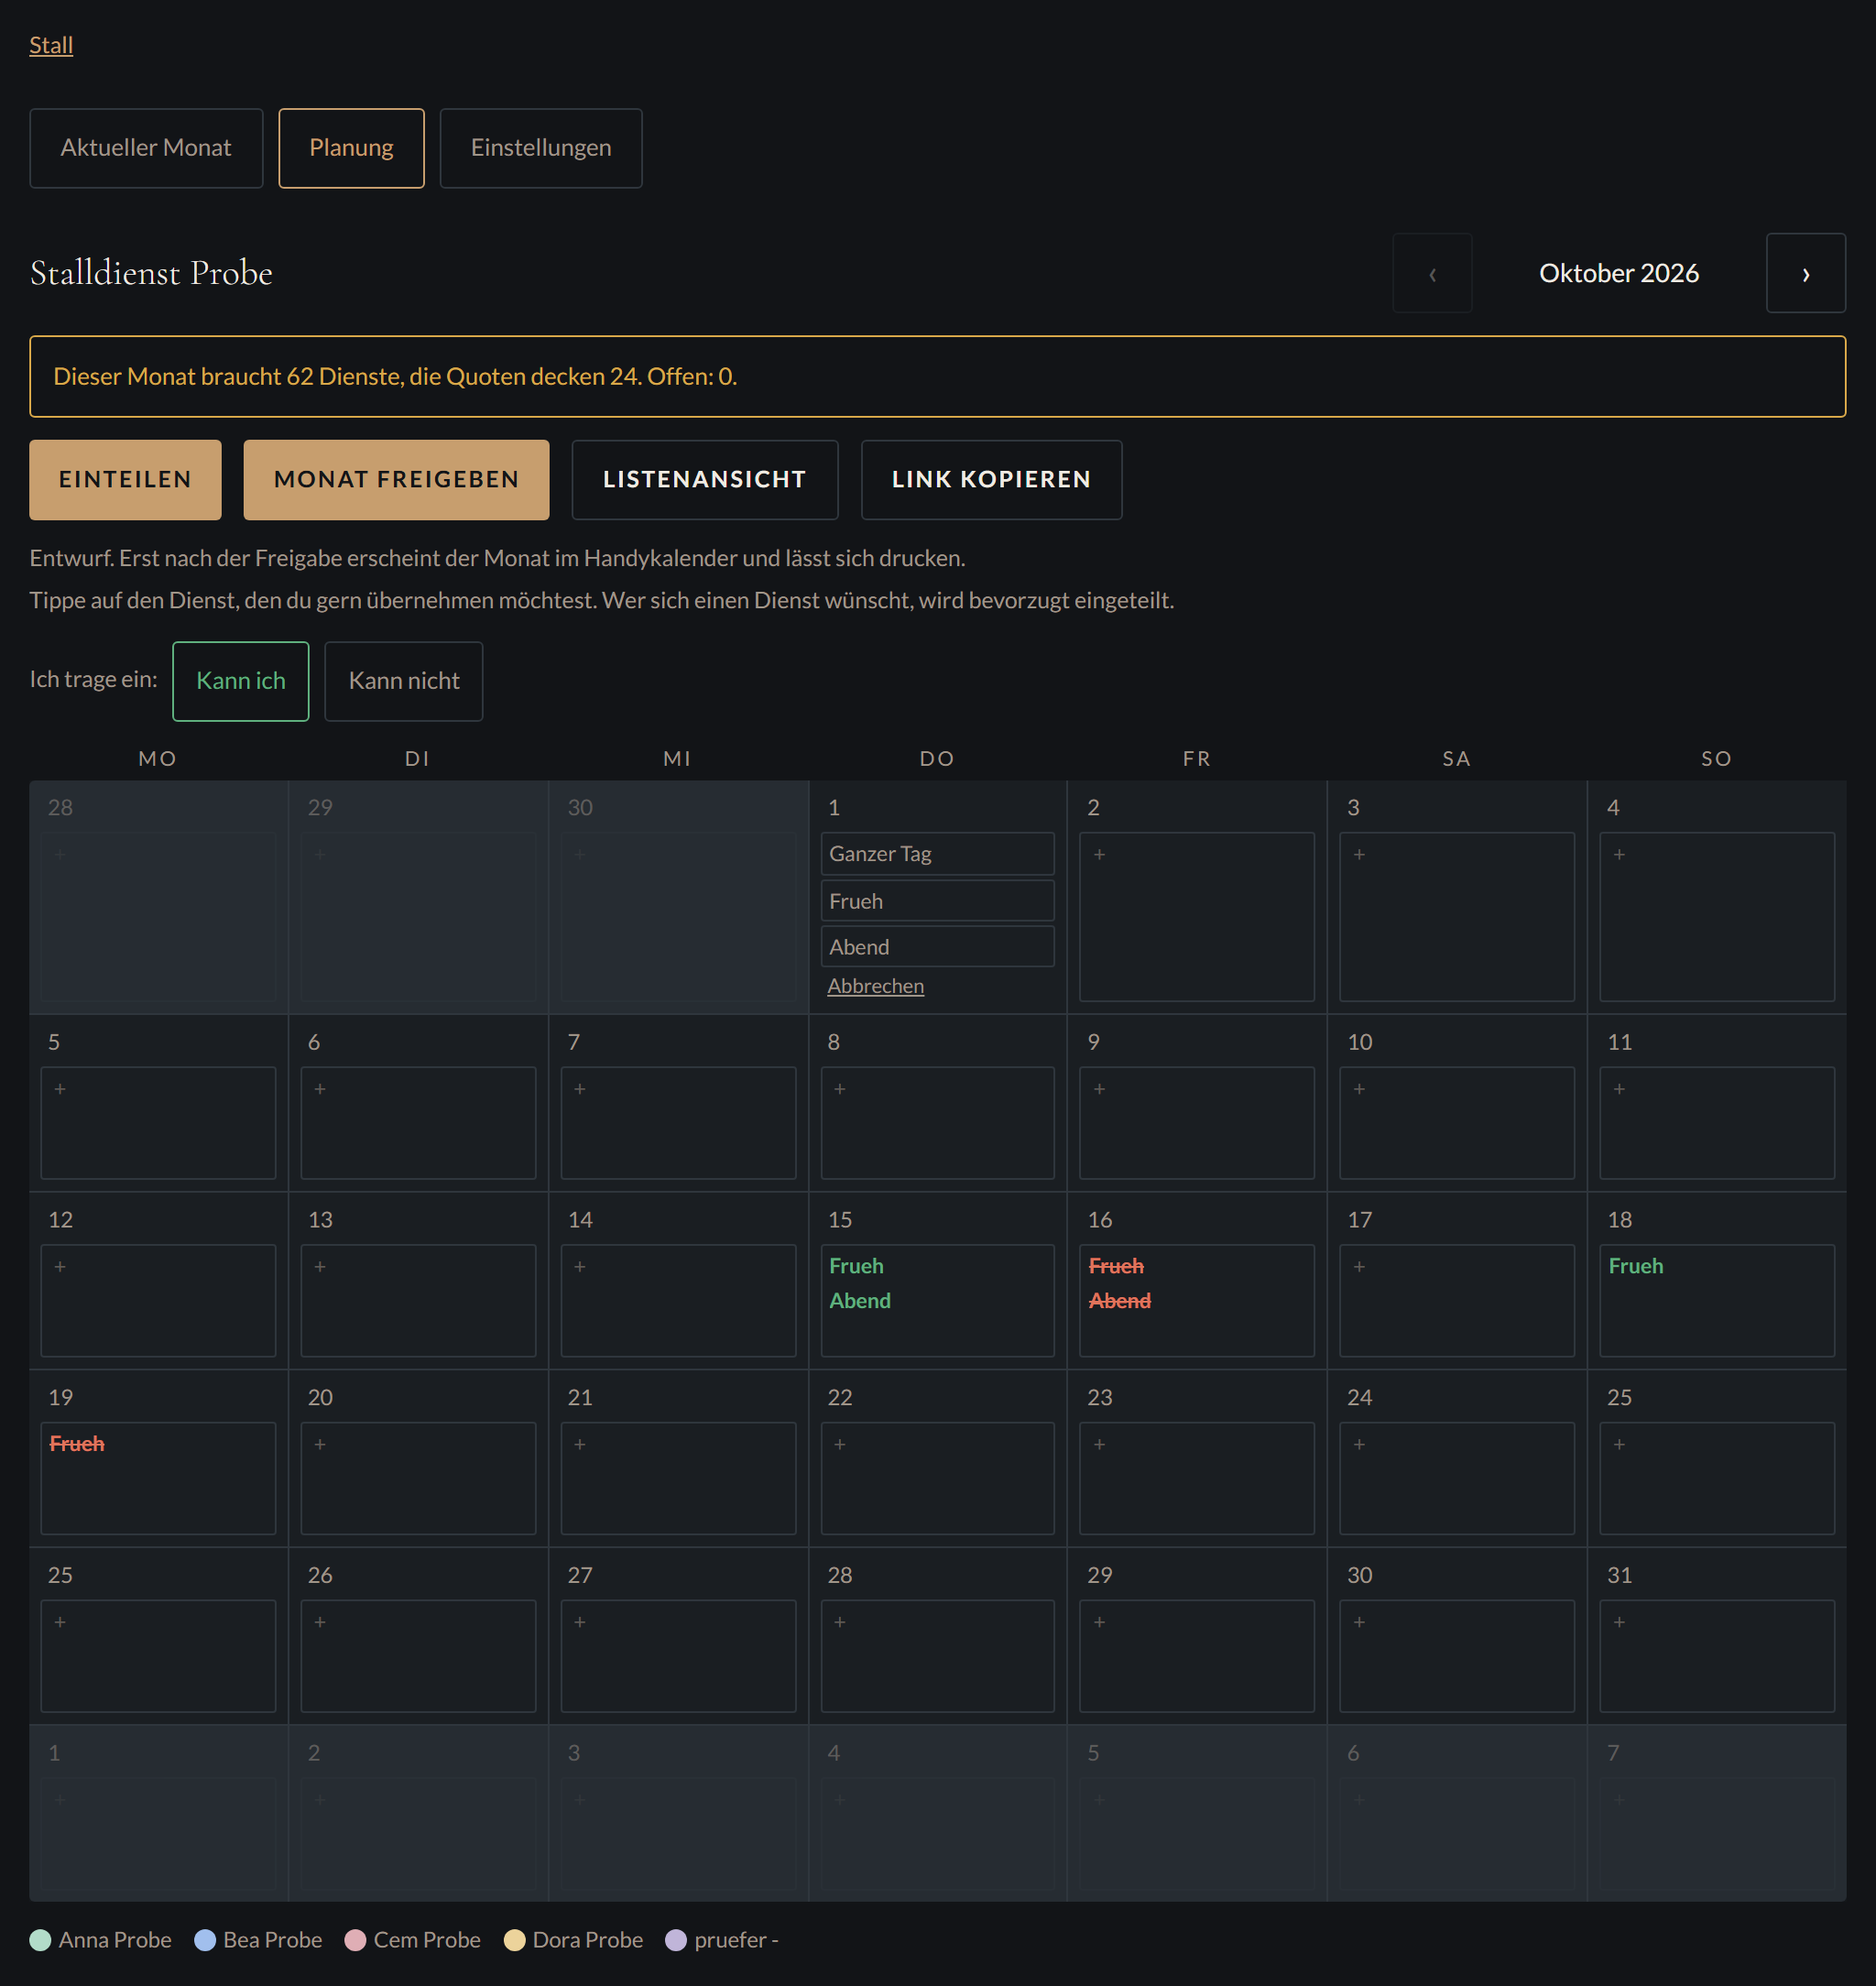1876x1986 pixels.
Task: Choose 'Abend' option on day 1
Action: (x=937, y=947)
